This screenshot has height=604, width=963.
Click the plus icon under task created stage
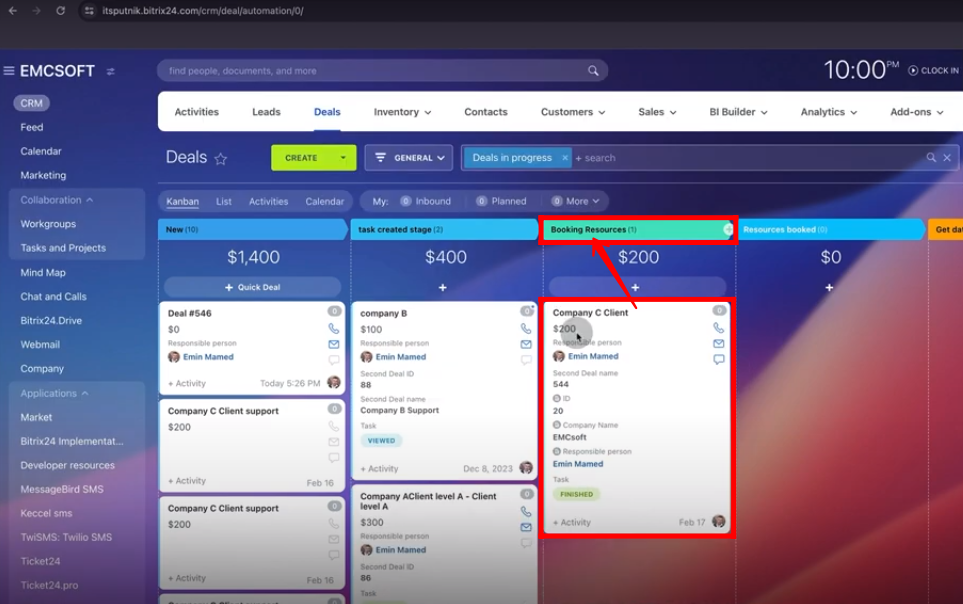[442, 288]
